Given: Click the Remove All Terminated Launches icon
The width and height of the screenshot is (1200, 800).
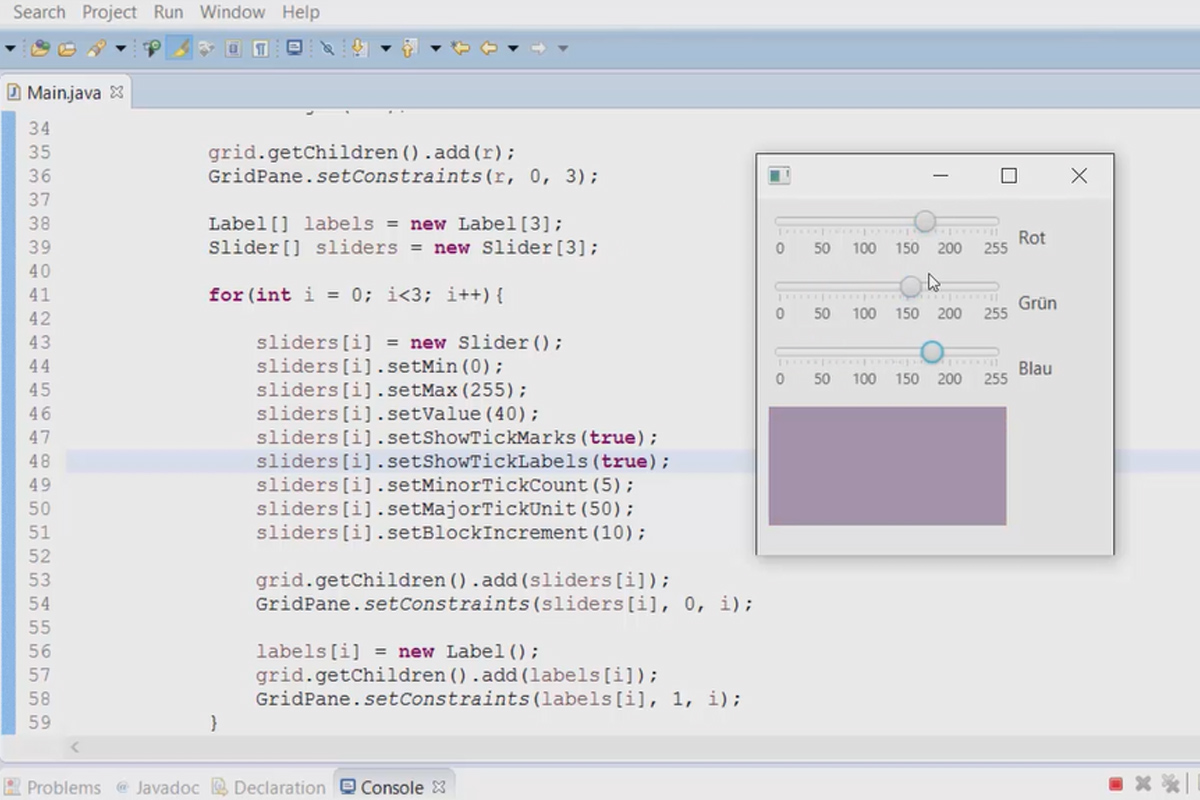Looking at the screenshot, I should tap(1171, 784).
